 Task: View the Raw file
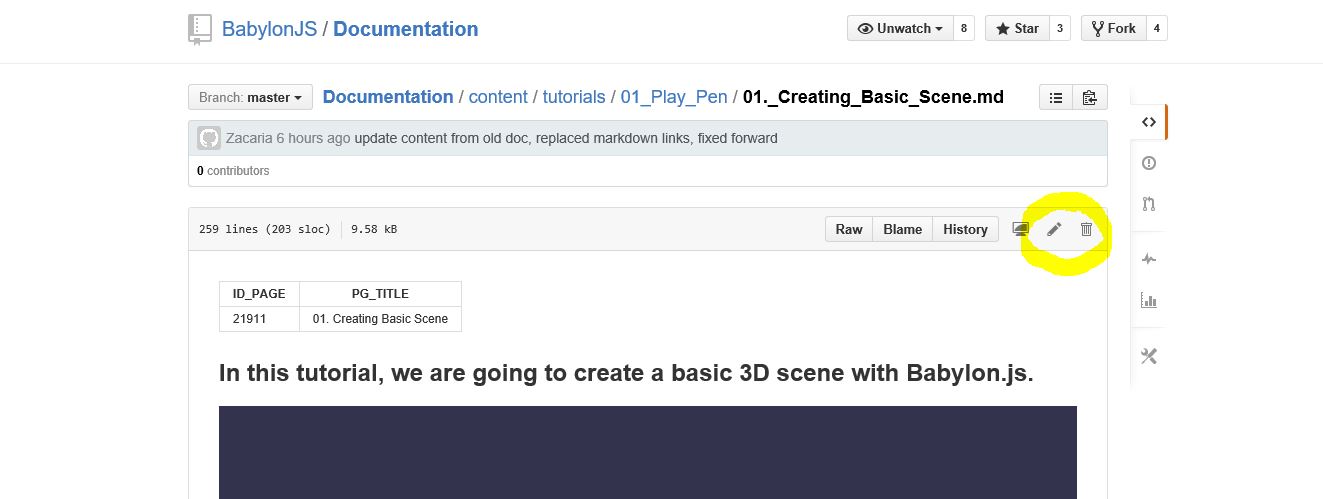click(849, 229)
